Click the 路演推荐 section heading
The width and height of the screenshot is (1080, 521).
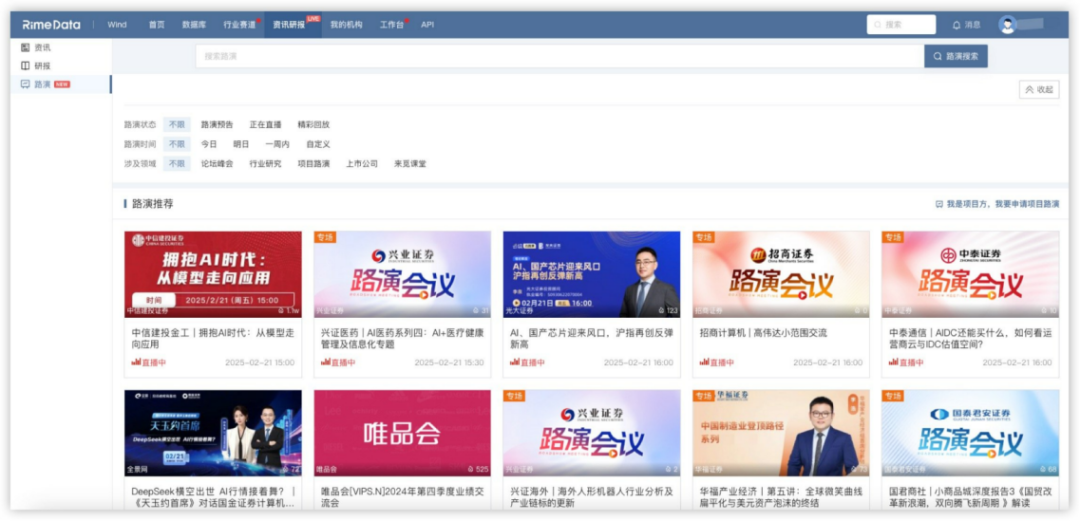pyautogui.click(x=152, y=204)
